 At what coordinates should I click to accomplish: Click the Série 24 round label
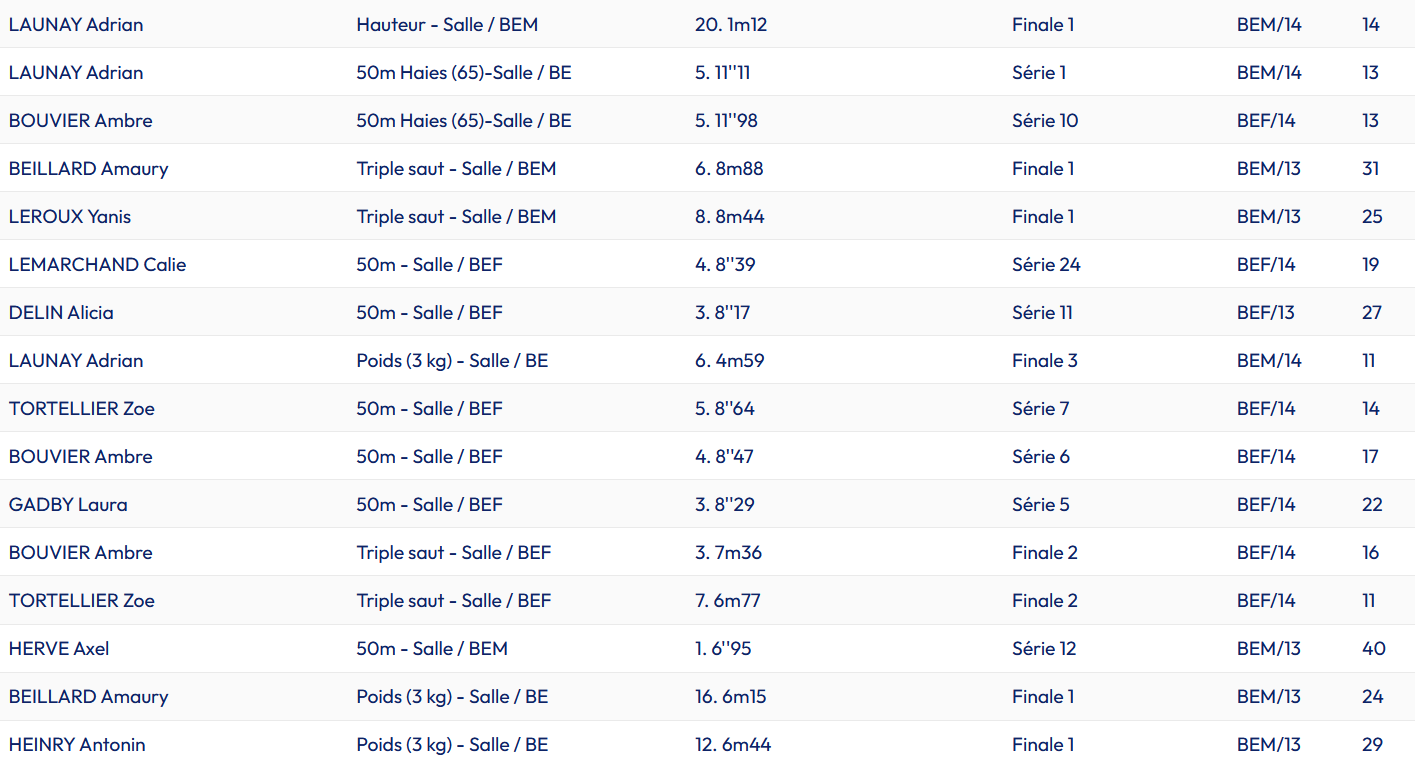point(1046,265)
